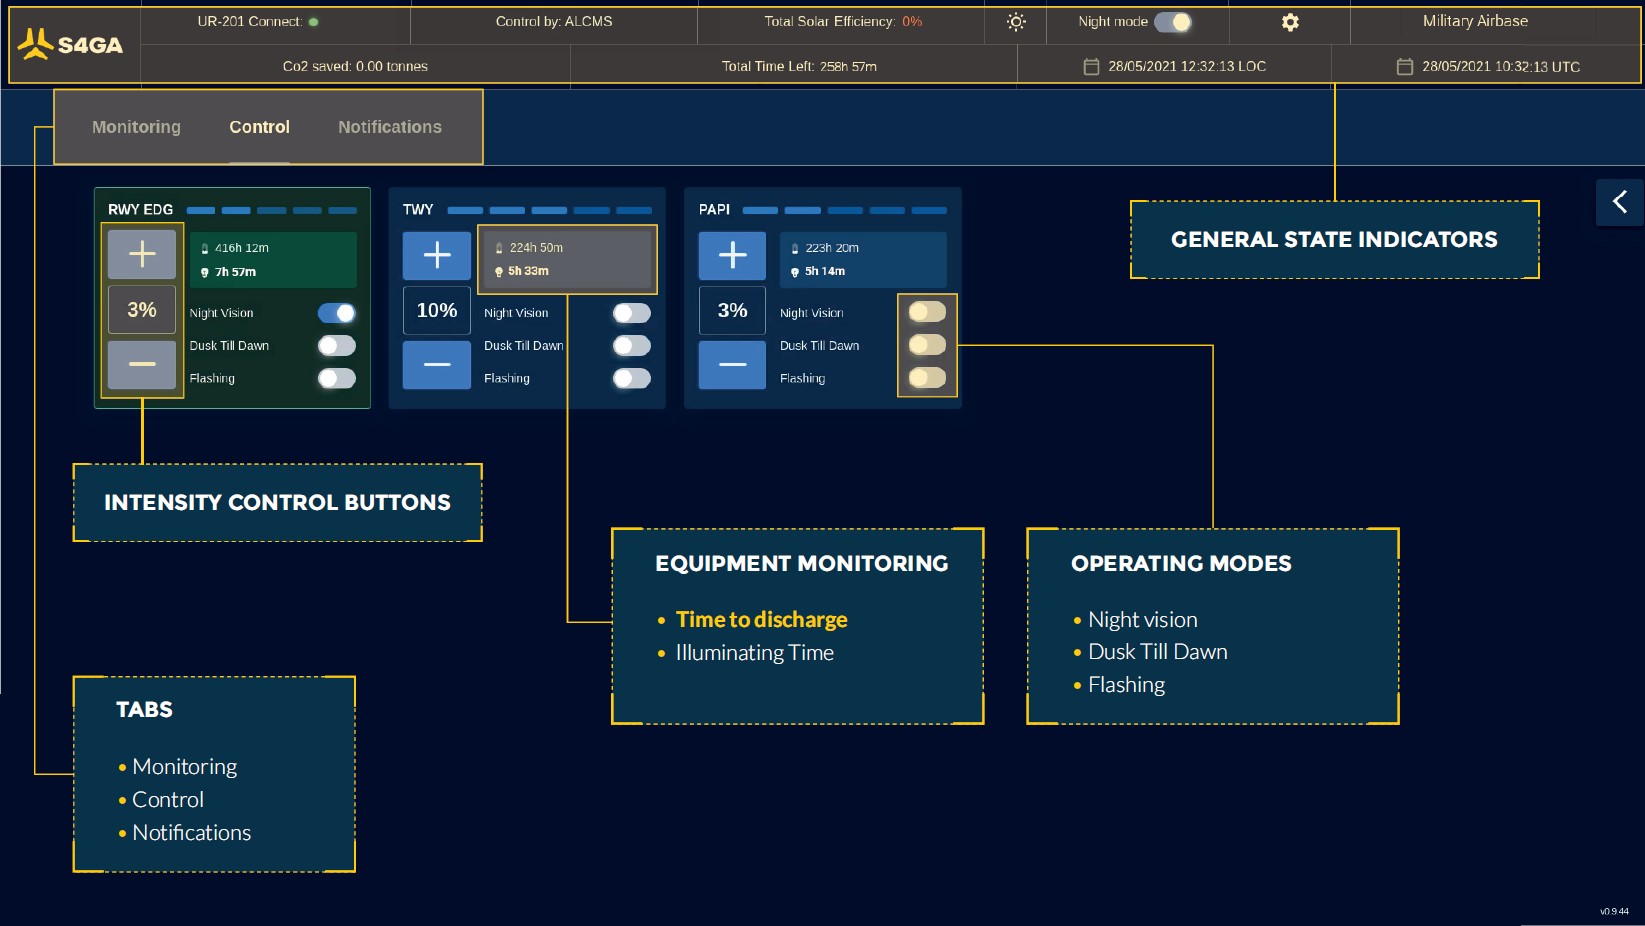Decrease PAPI intensity with the minus button
The image size is (1645, 926).
click(731, 365)
